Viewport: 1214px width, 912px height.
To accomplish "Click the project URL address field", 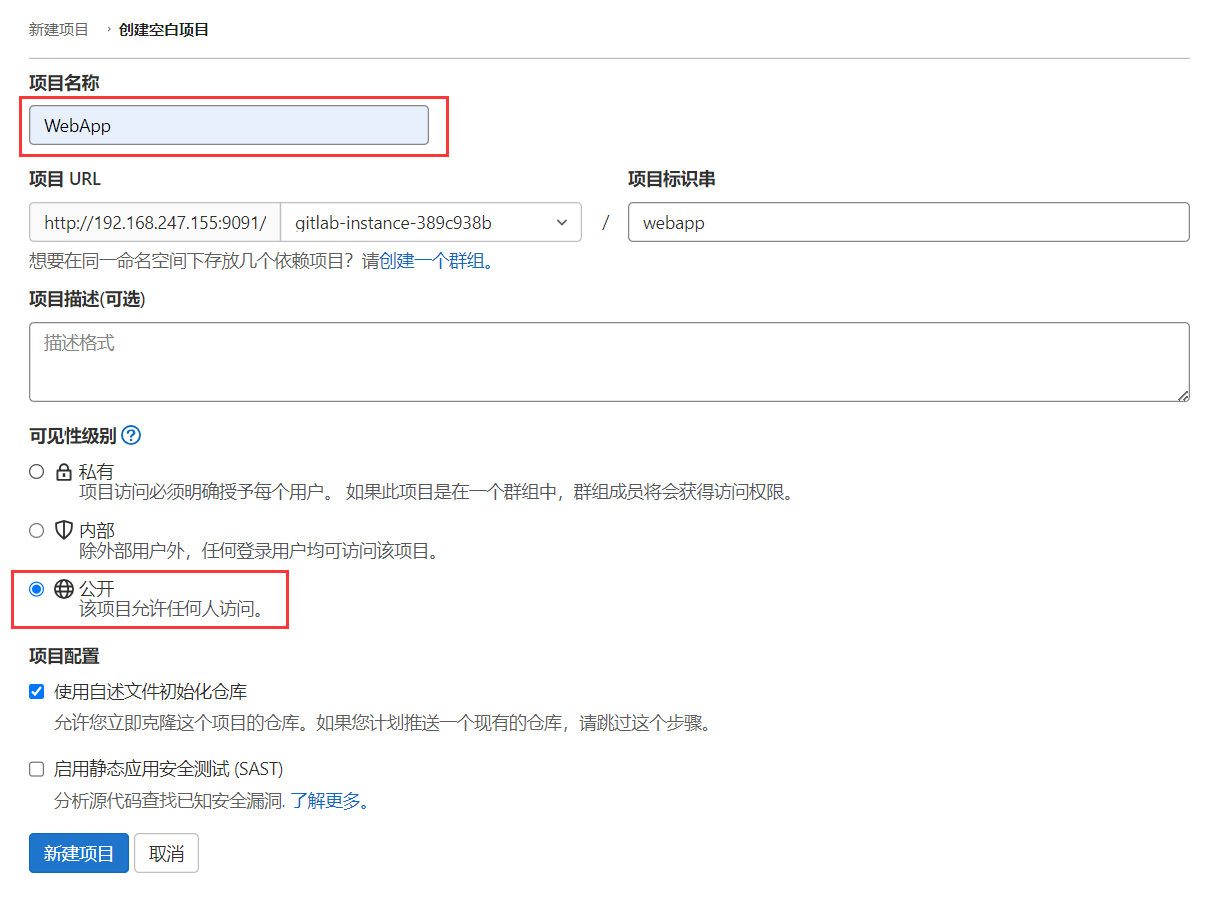I will pyautogui.click(x=156, y=222).
